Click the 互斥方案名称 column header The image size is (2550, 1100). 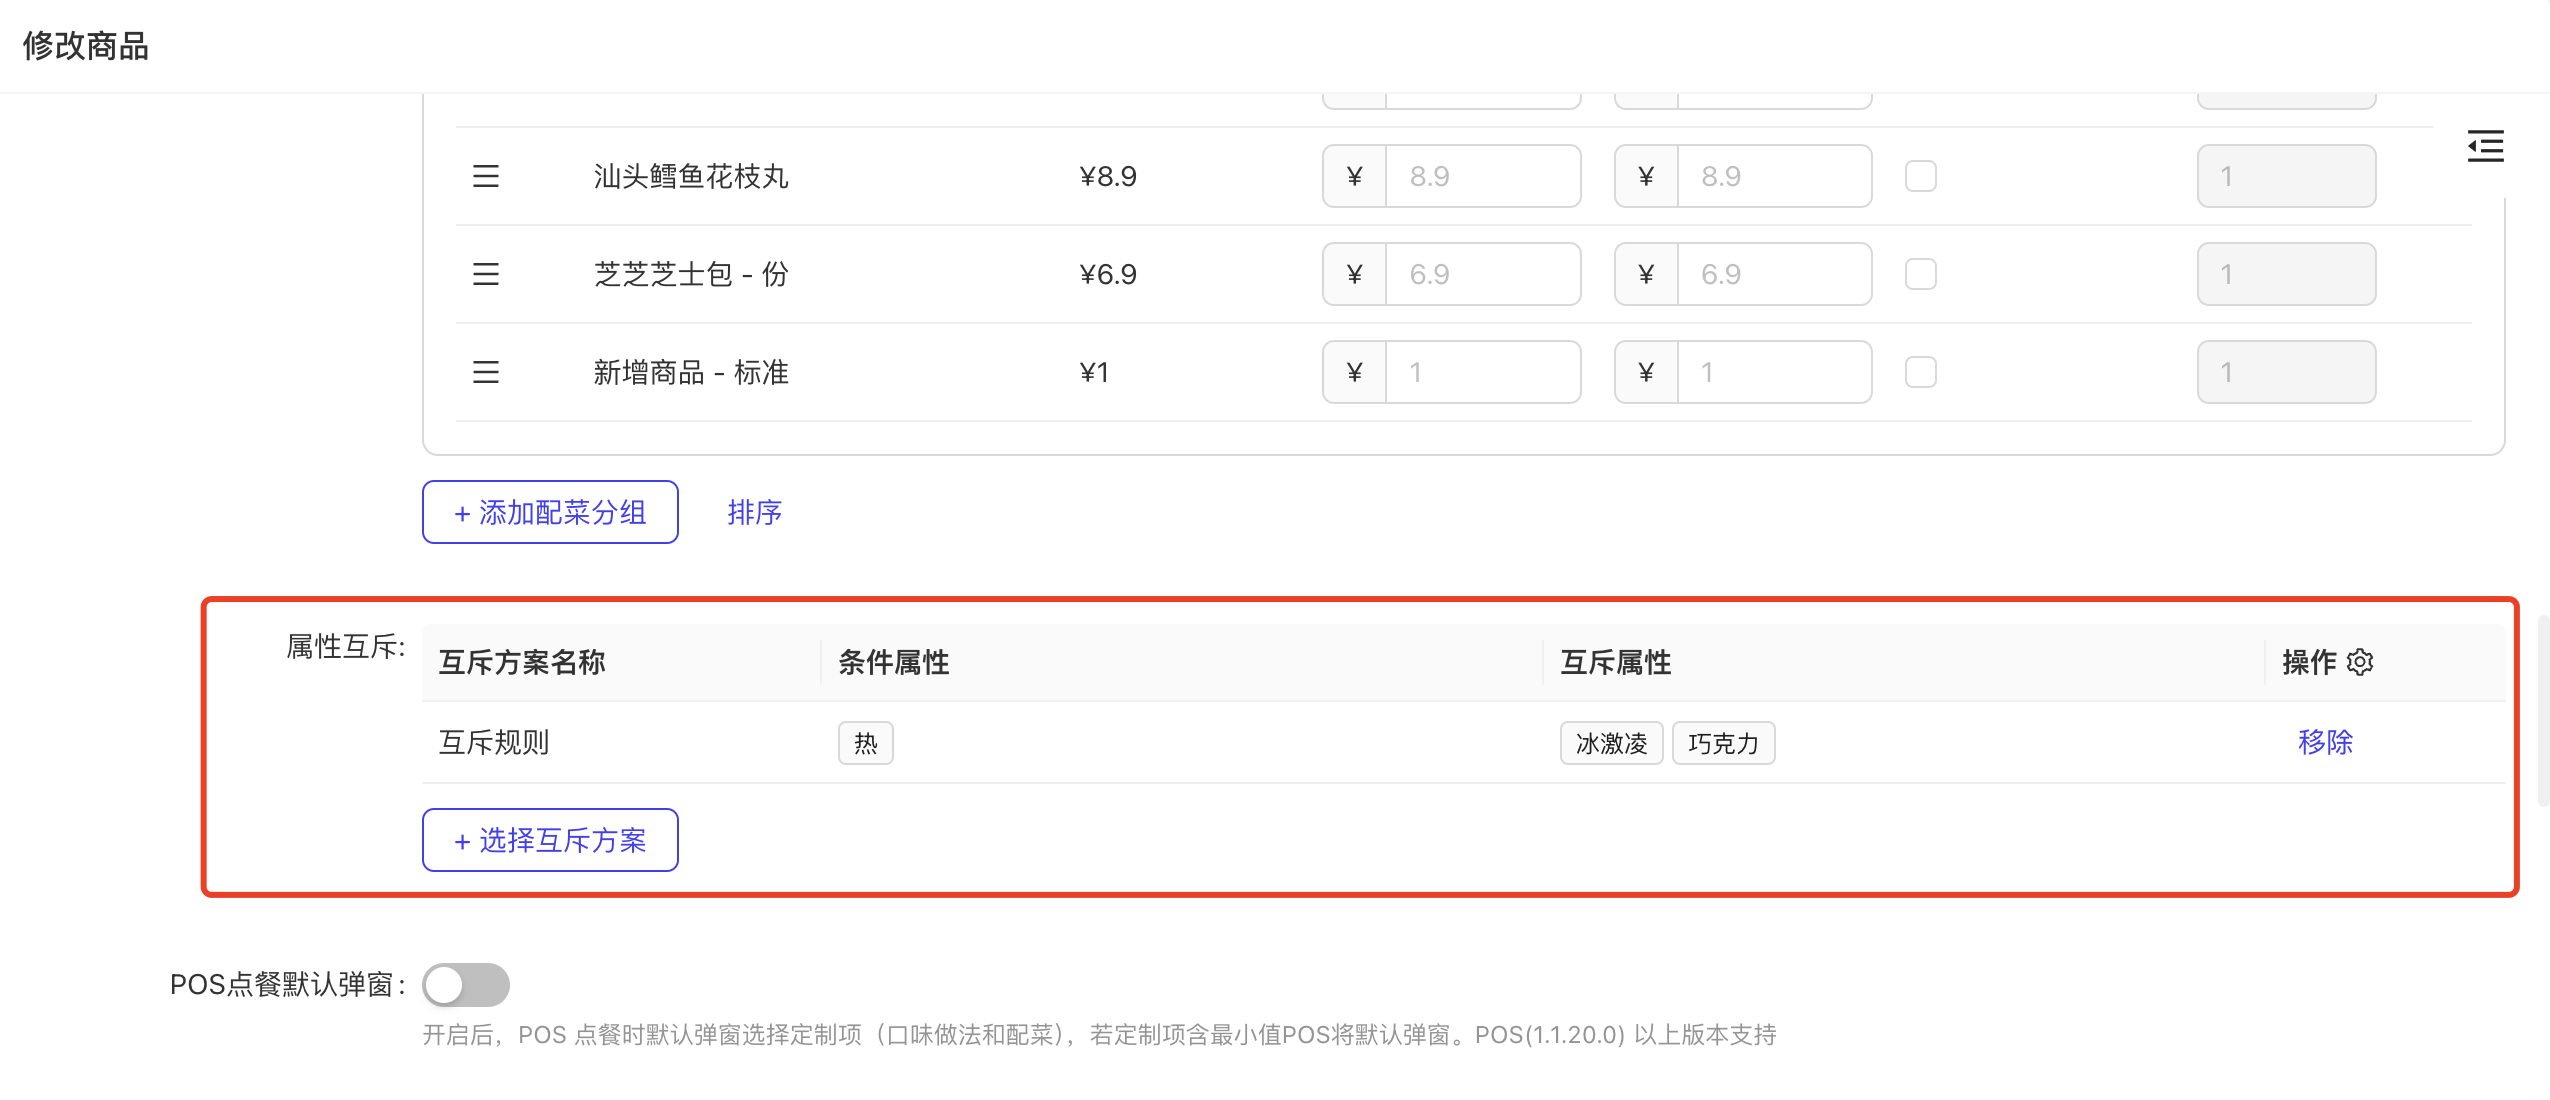point(522,662)
